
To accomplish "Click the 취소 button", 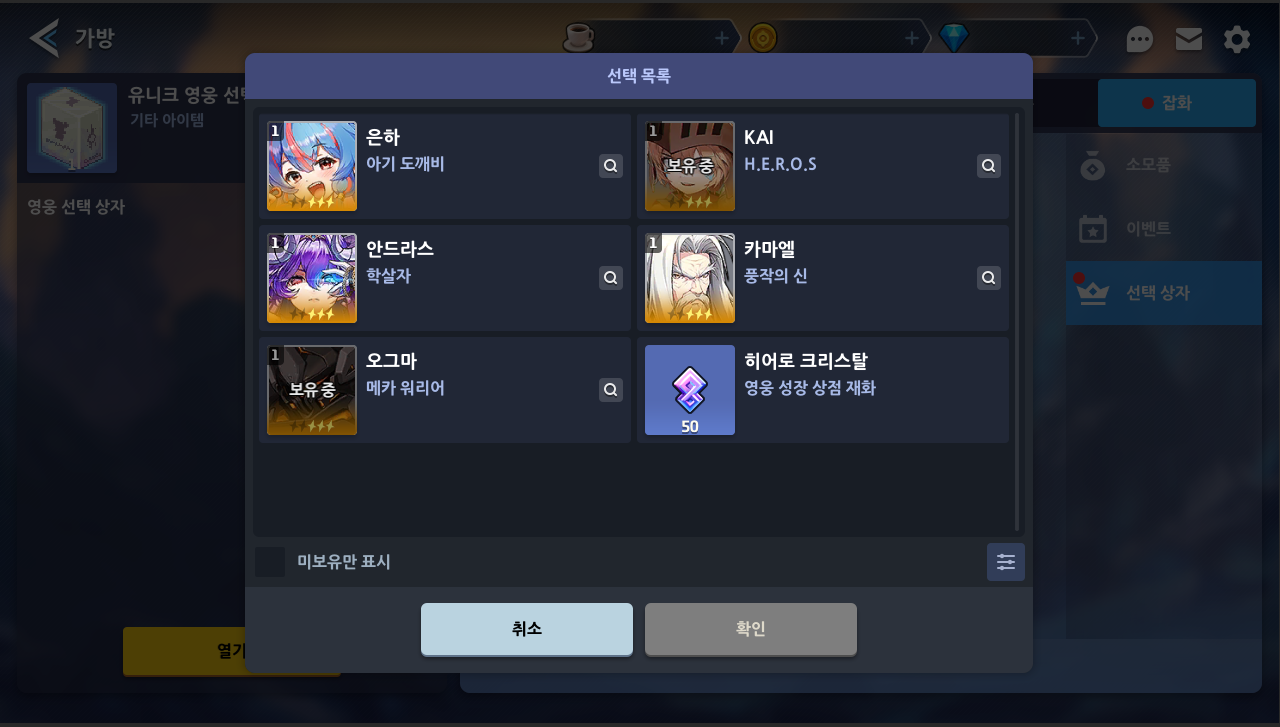I will pyautogui.click(x=527, y=629).
